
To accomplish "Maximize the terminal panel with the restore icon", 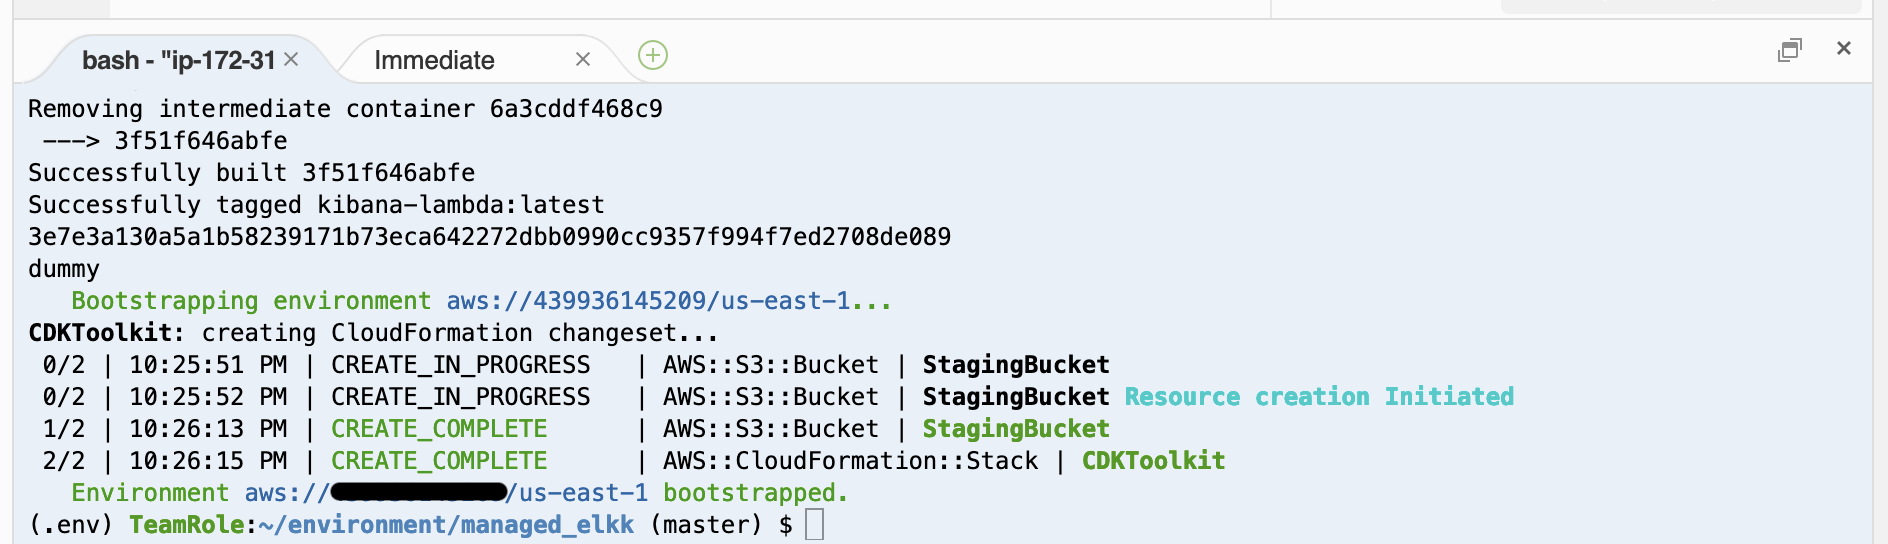I will point(1789,49).
